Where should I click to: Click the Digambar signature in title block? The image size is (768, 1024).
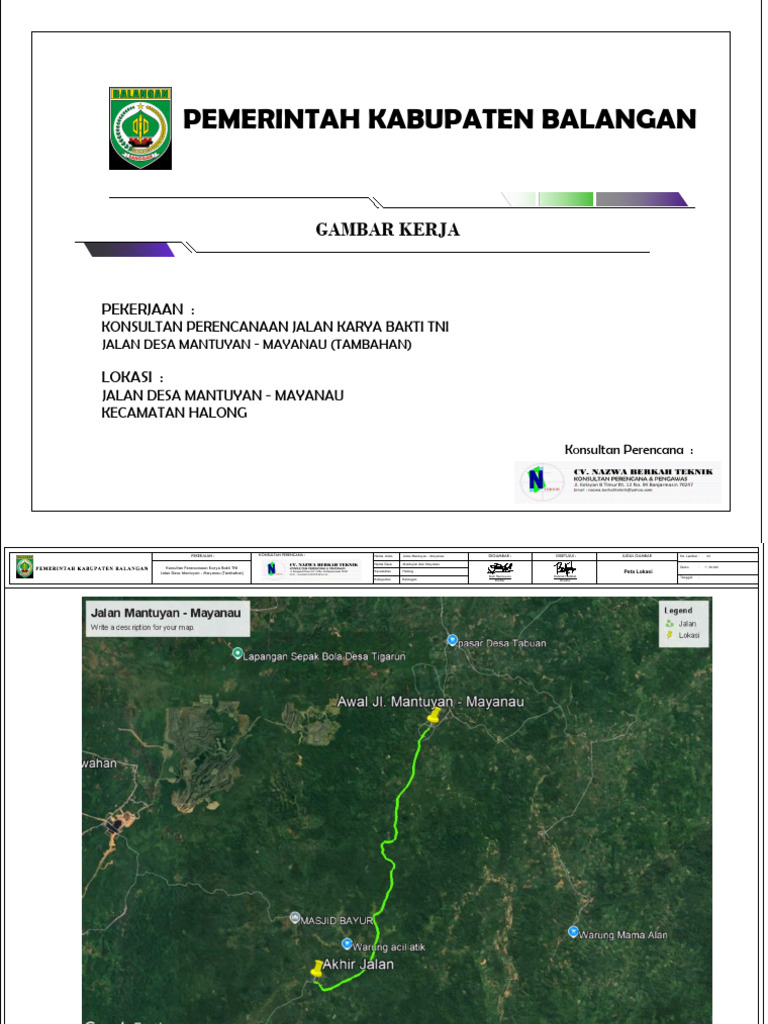(501, 569)
